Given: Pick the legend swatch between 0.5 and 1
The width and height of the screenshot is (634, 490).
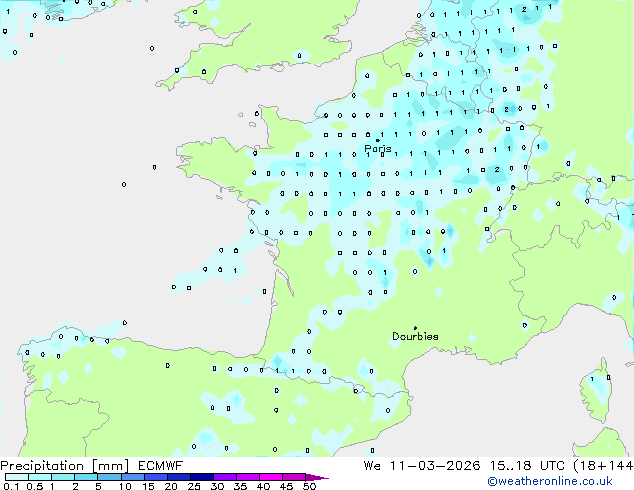Looking at the screenshot, I should point(40,477).
